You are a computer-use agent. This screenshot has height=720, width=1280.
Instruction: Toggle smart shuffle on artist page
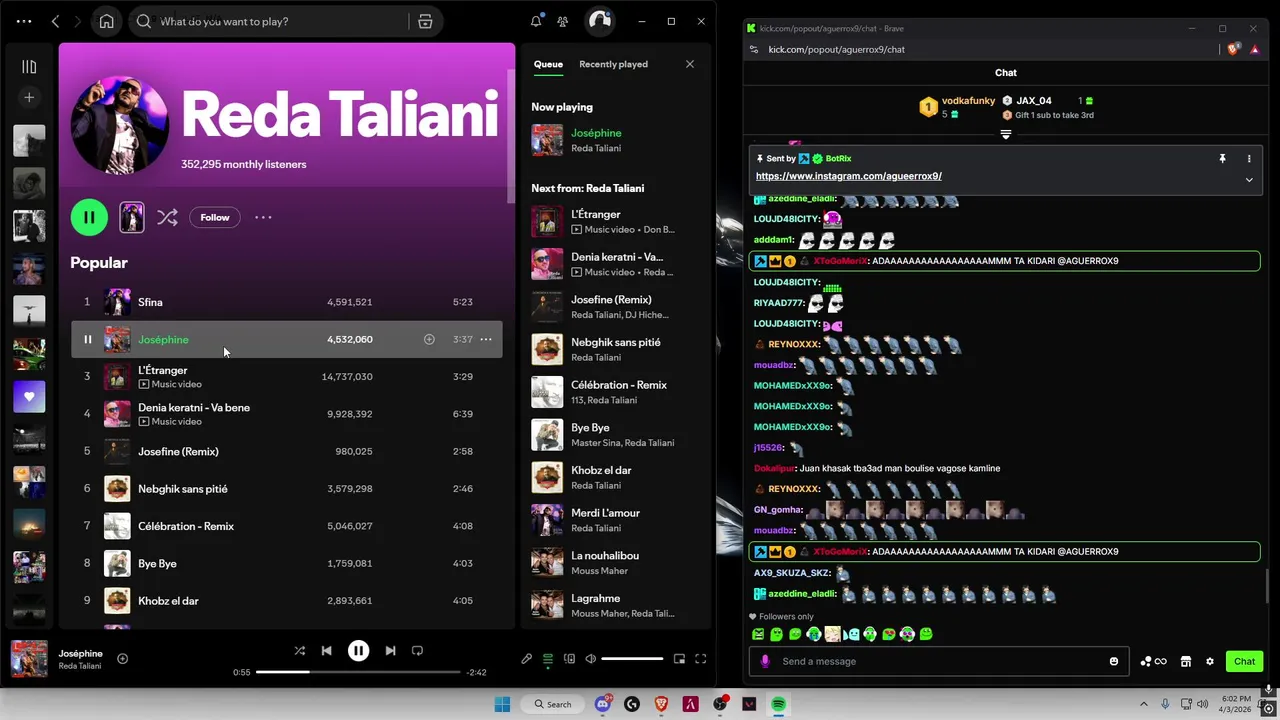point(167,217)
